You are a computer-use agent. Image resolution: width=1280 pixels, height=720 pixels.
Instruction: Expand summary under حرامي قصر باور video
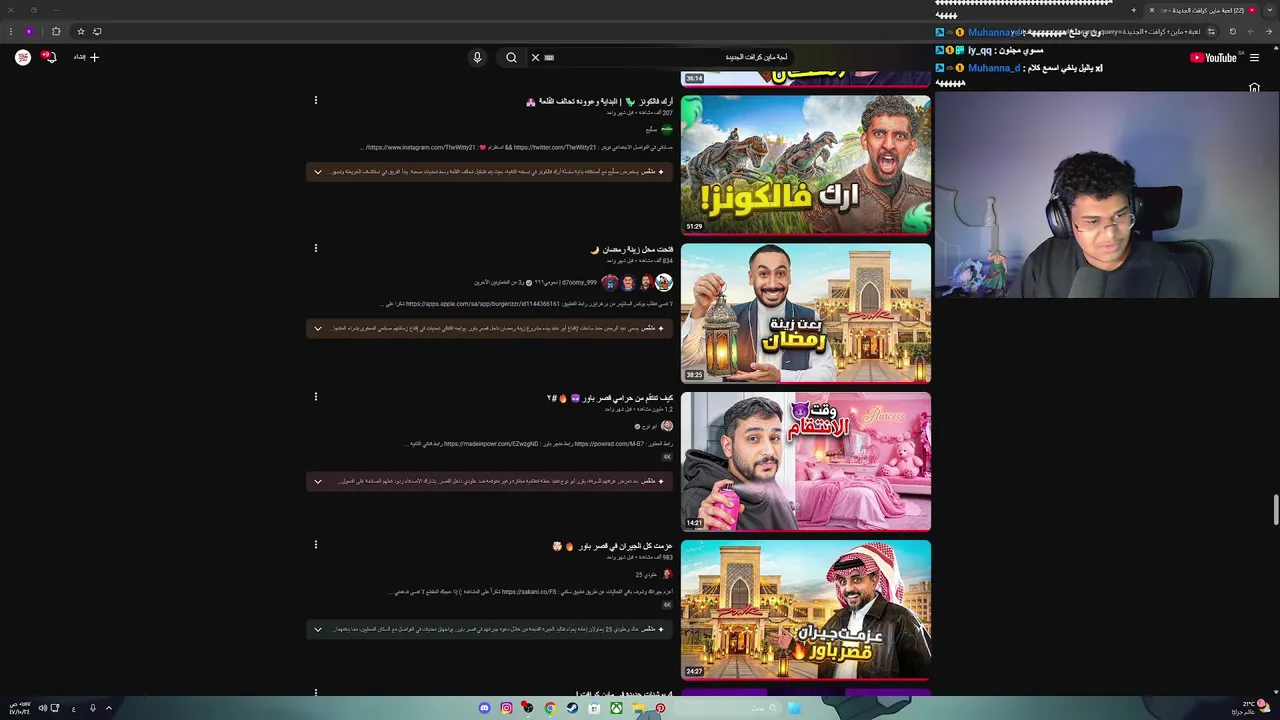318,481
